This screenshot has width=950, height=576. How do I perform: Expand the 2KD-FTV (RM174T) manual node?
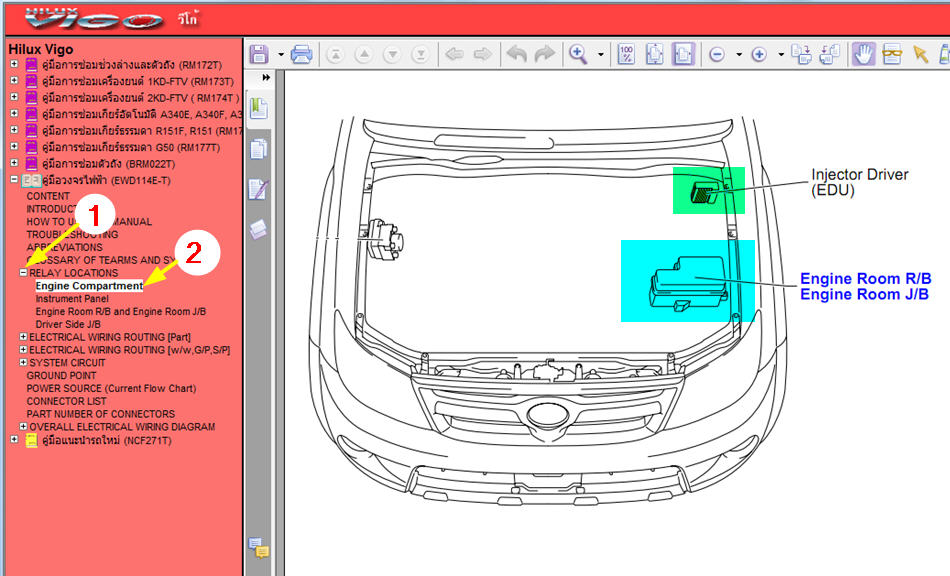[x=14, y=96]
